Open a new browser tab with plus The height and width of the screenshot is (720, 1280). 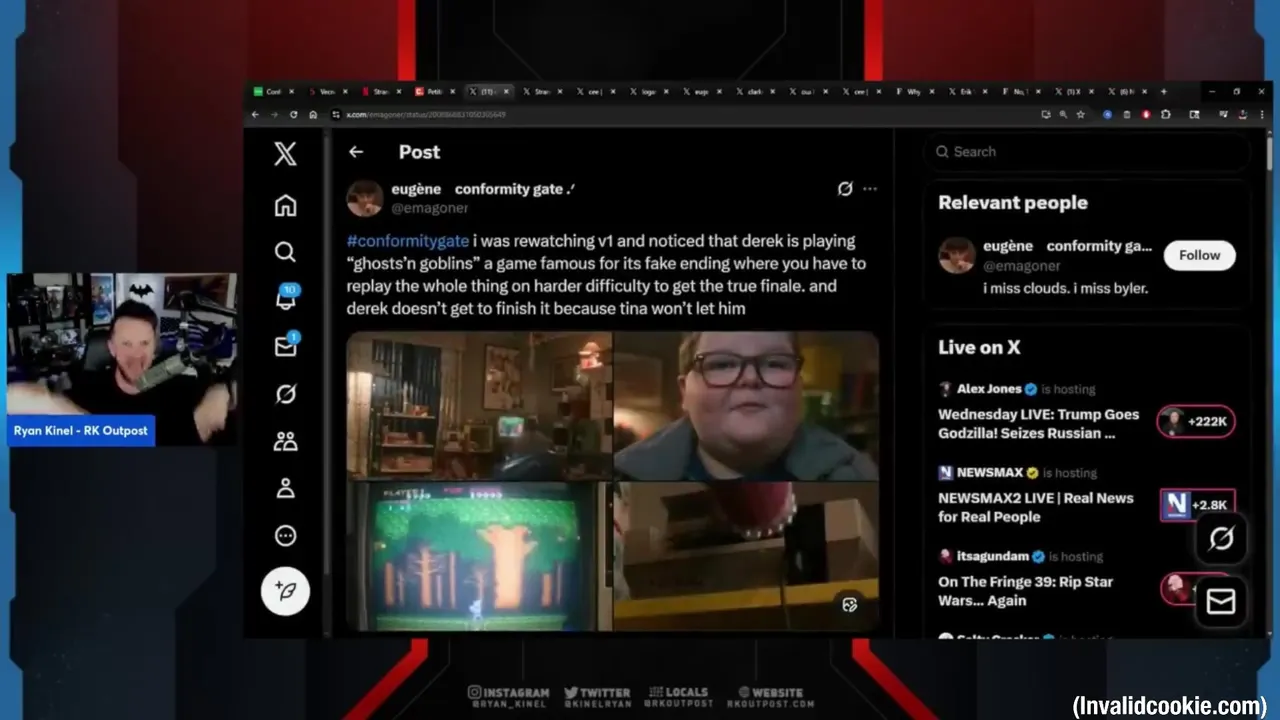click(1163, 91)
